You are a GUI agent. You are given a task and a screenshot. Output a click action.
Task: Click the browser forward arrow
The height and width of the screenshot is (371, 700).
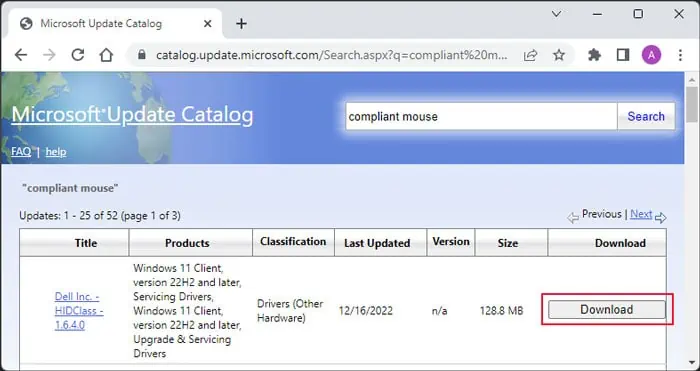50,55
